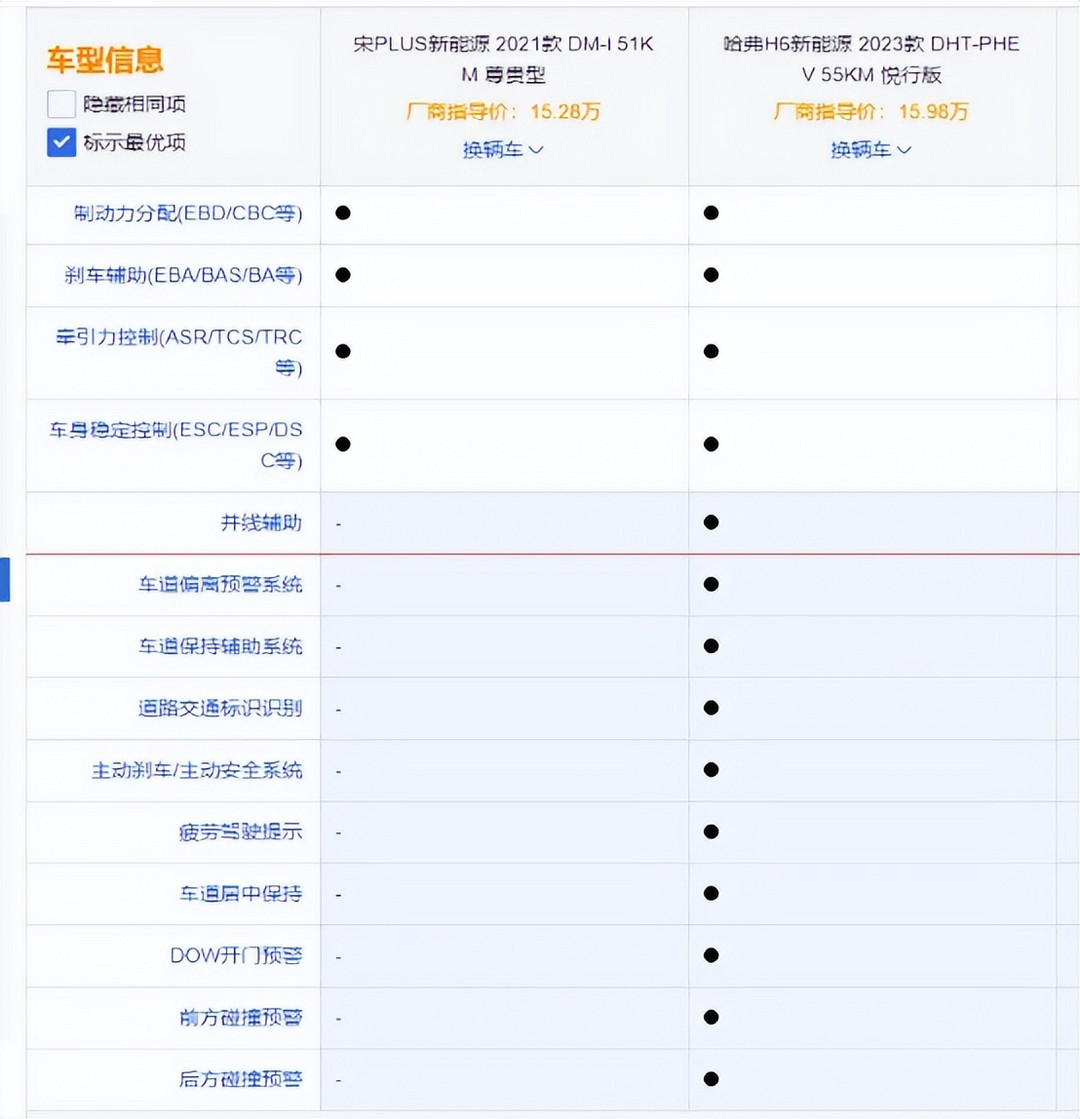Click 哈弗H6 dot in 车道居中保持 row
The height and width of the screenshot is (1119, 1080).
click(x=711, y=893)
